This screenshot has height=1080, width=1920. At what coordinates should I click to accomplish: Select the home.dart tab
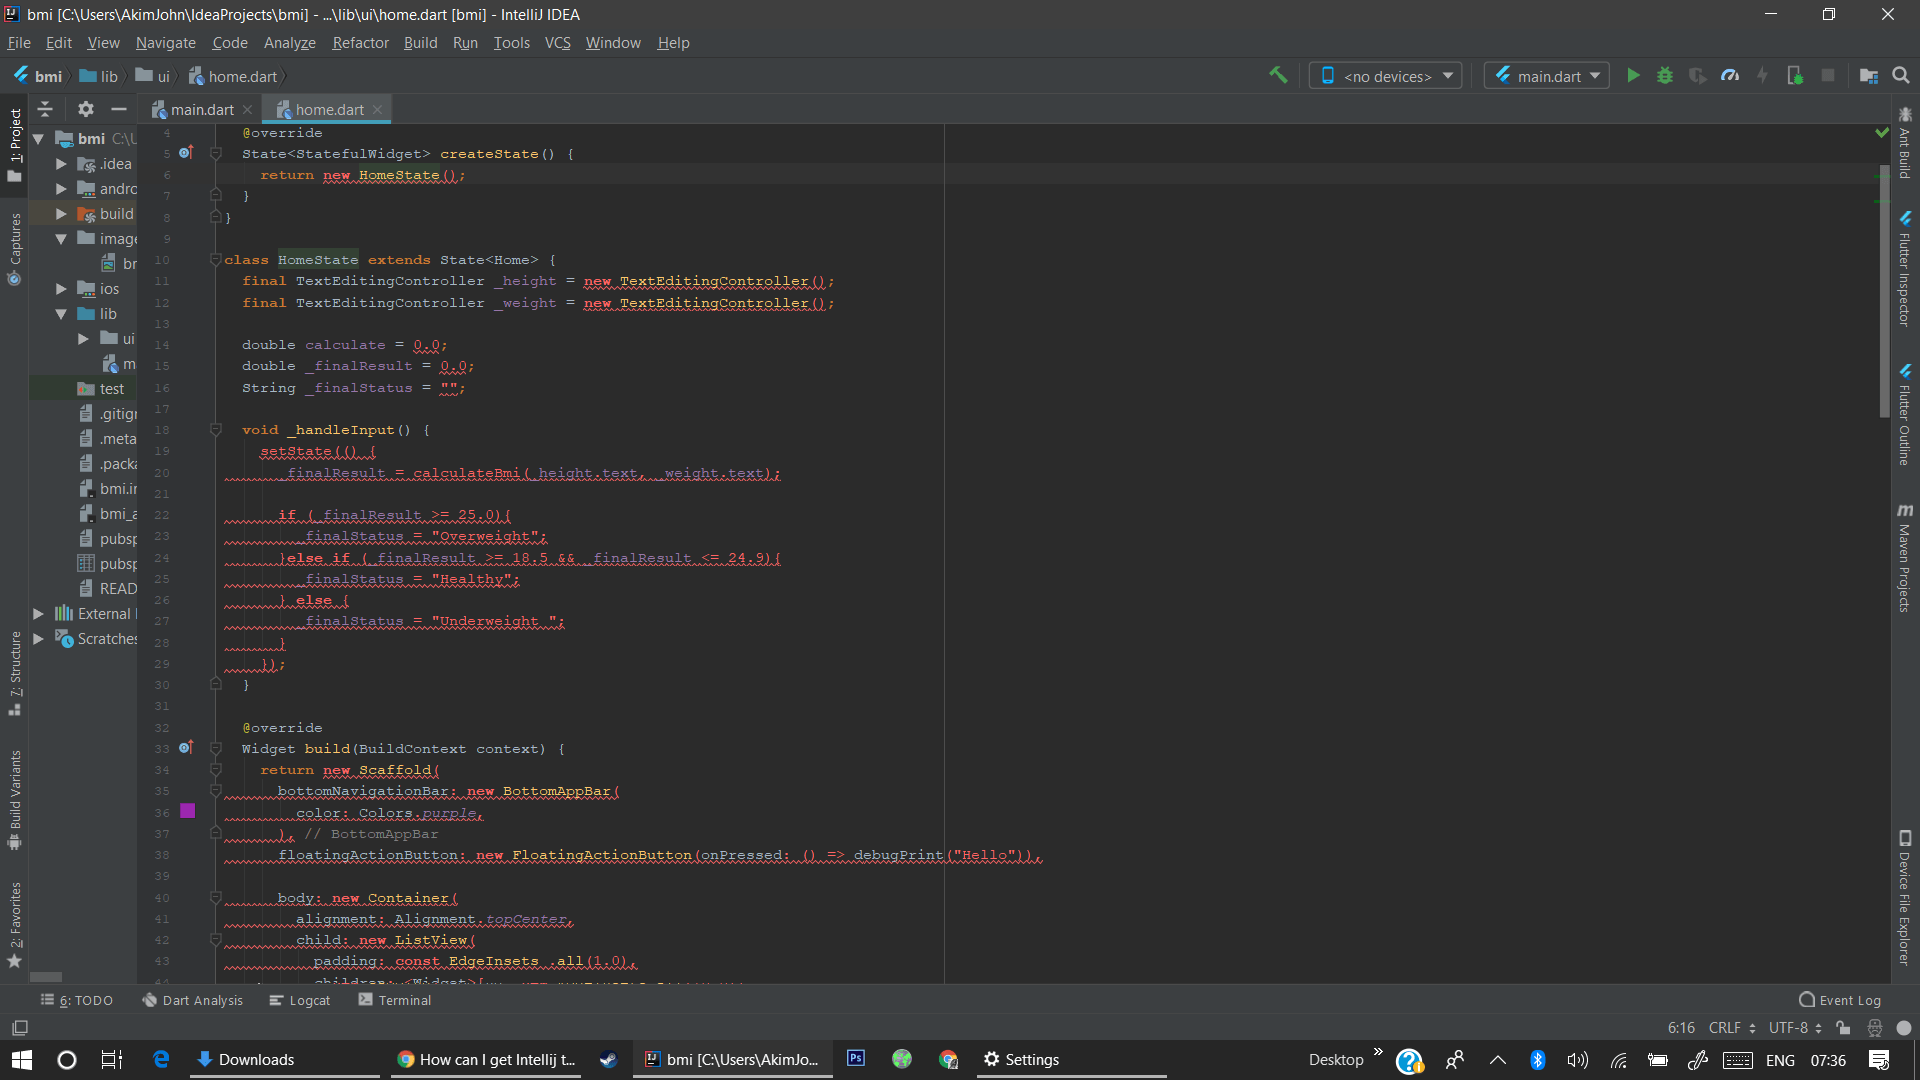[x=326, y=108]
